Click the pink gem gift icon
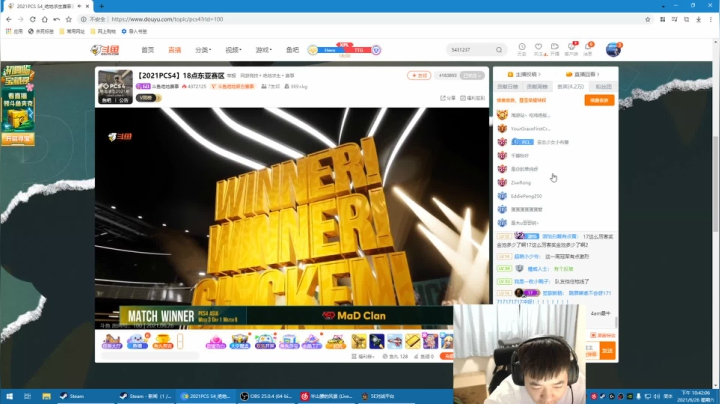The image size is (720, 404). (x=215, y=341)
